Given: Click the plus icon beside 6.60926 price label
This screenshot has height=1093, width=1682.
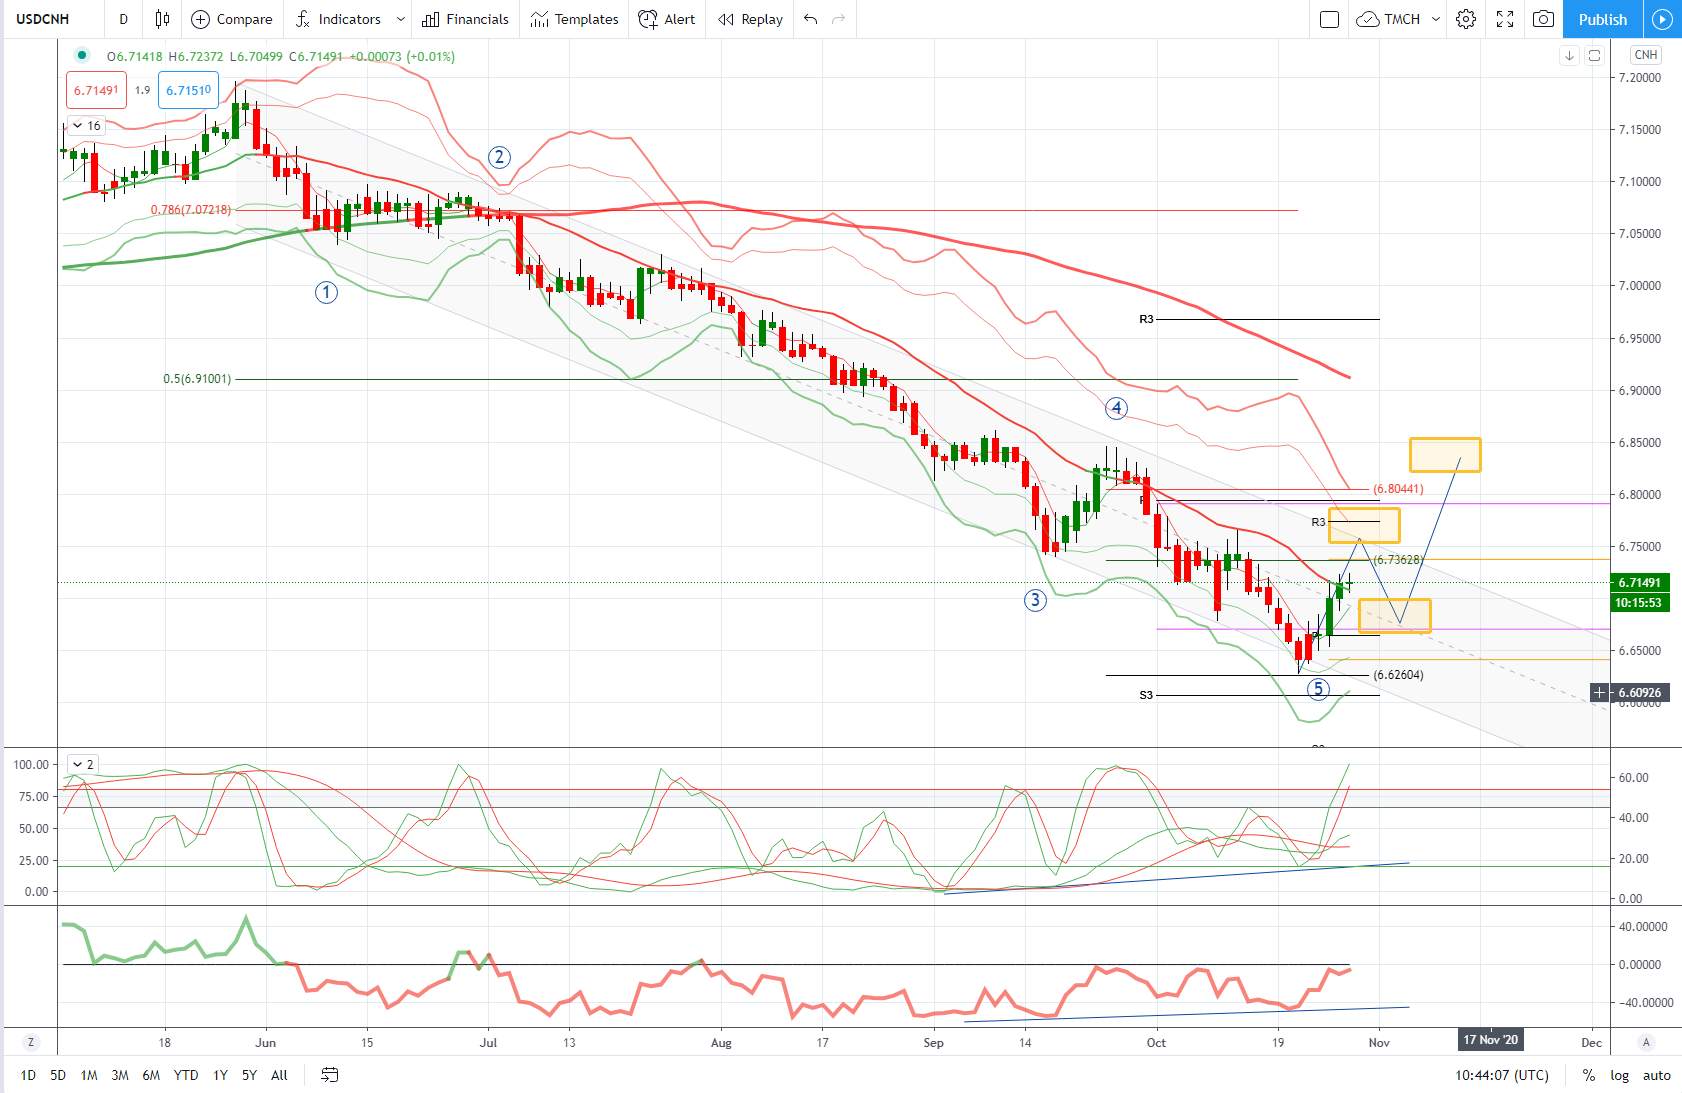Looking at the screenshot, I should (x=1600, y=692).
